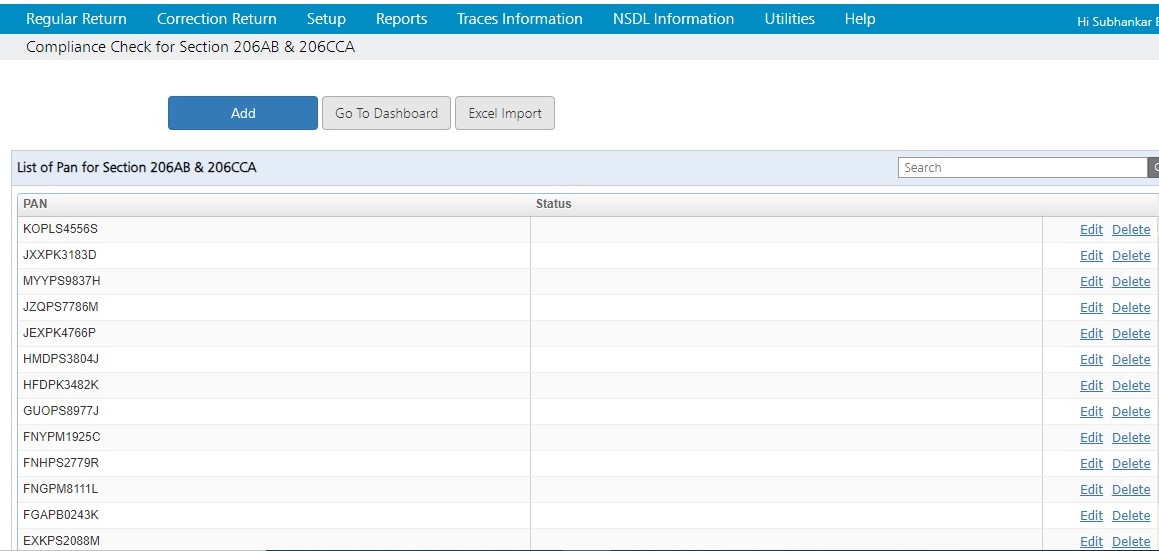Edit the JZQPS7786M row

coord(1091,308)
